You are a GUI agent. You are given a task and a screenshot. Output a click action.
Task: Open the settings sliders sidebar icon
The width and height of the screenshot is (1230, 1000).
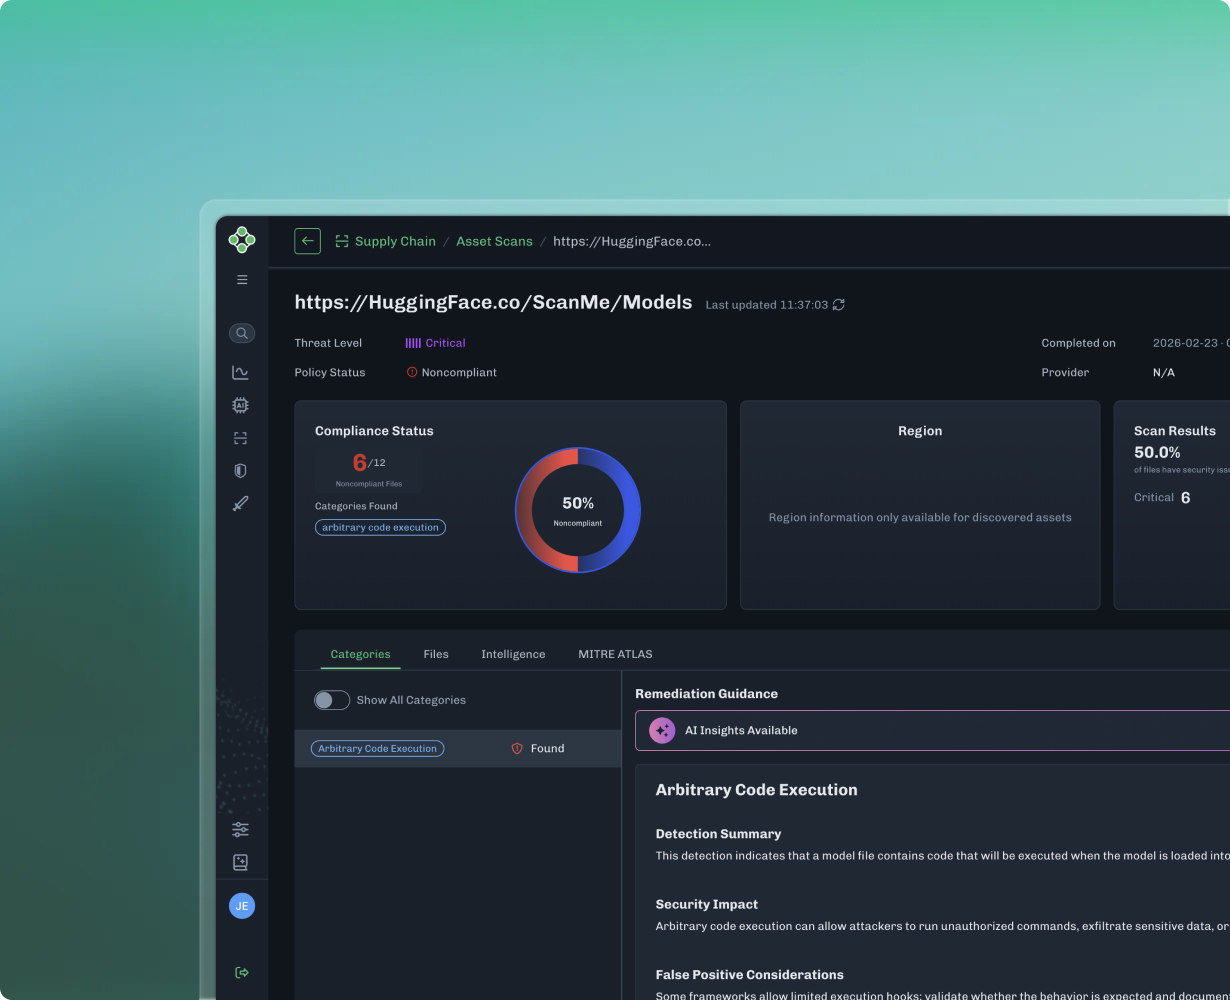[240, 829]
